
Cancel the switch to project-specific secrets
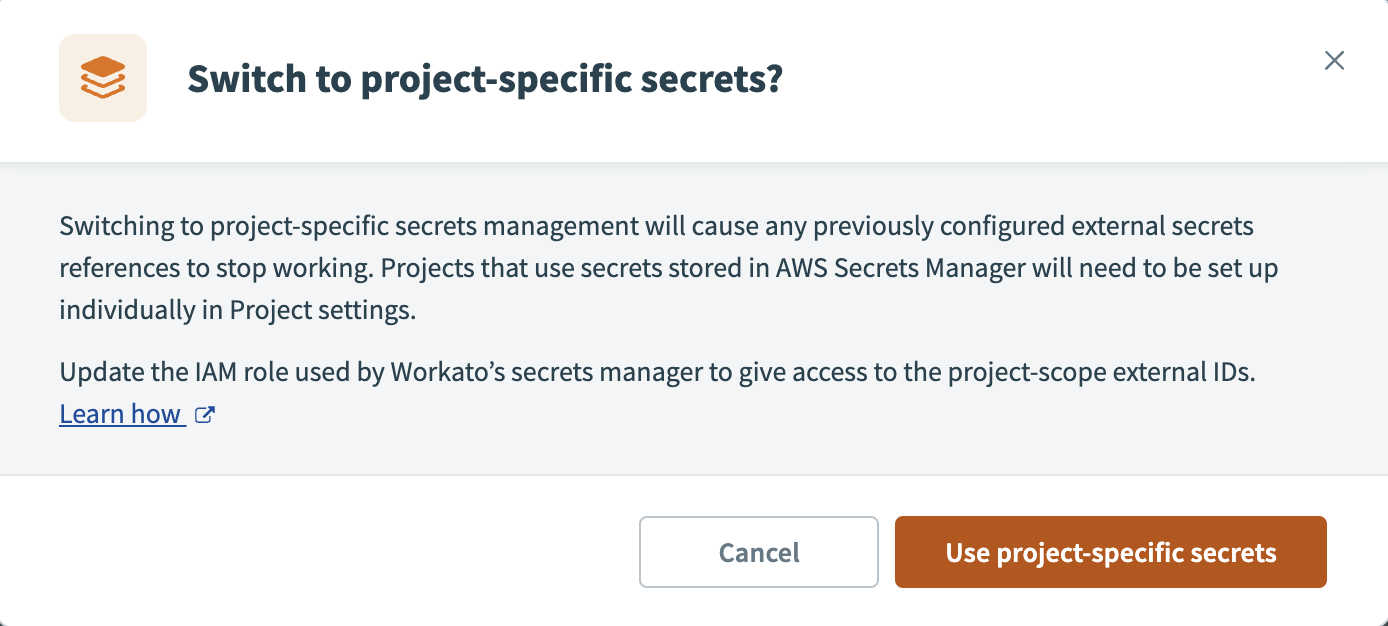758,552
